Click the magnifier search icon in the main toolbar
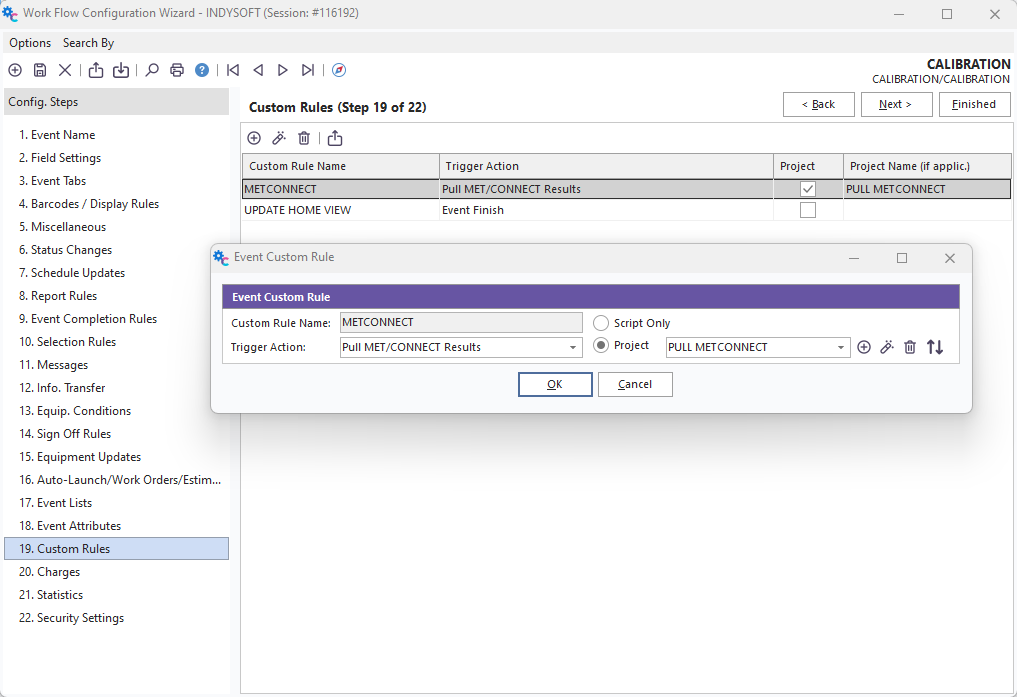 click(x=152, y=70)
